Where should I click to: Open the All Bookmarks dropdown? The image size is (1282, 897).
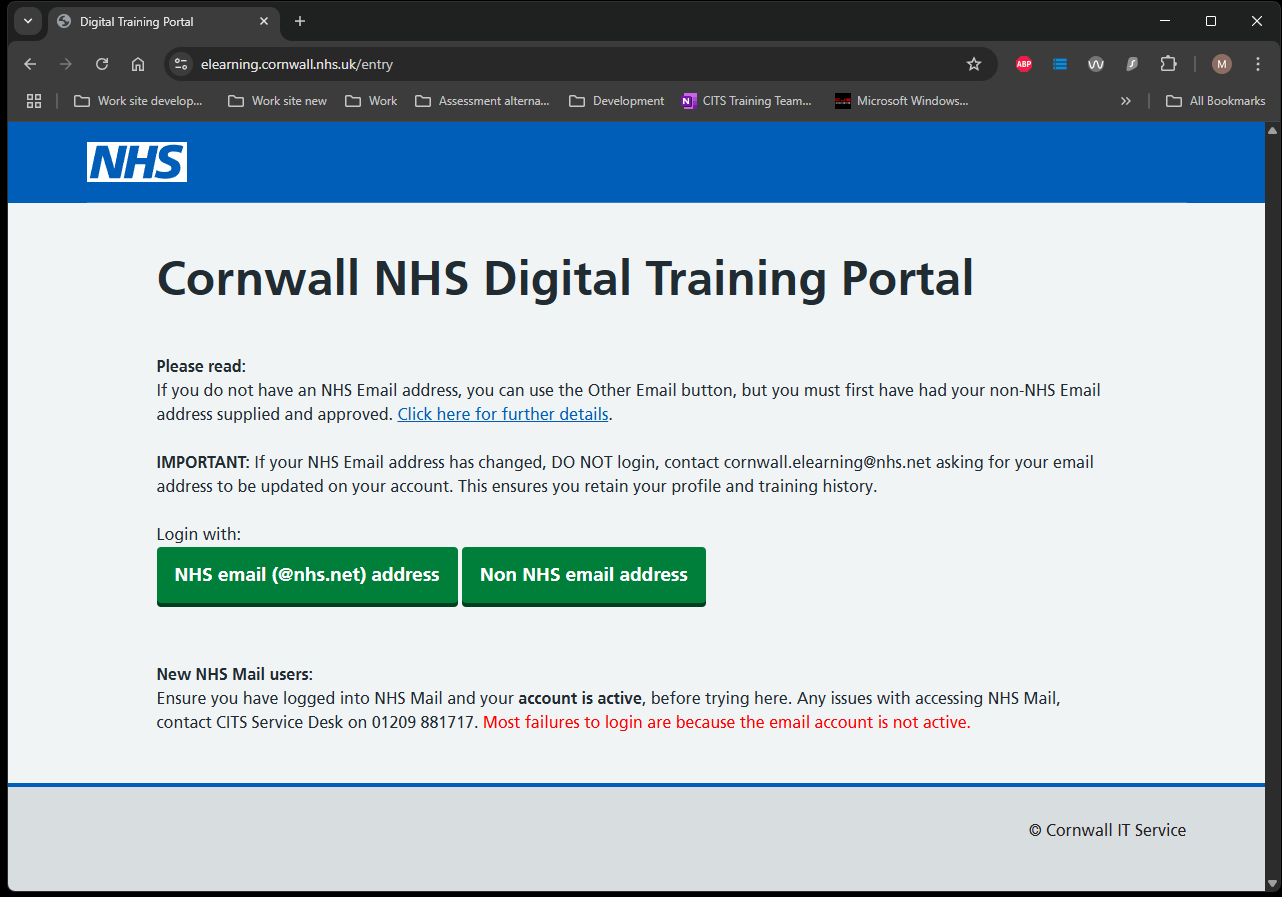pyautogui.click(x=1215, y=100)
